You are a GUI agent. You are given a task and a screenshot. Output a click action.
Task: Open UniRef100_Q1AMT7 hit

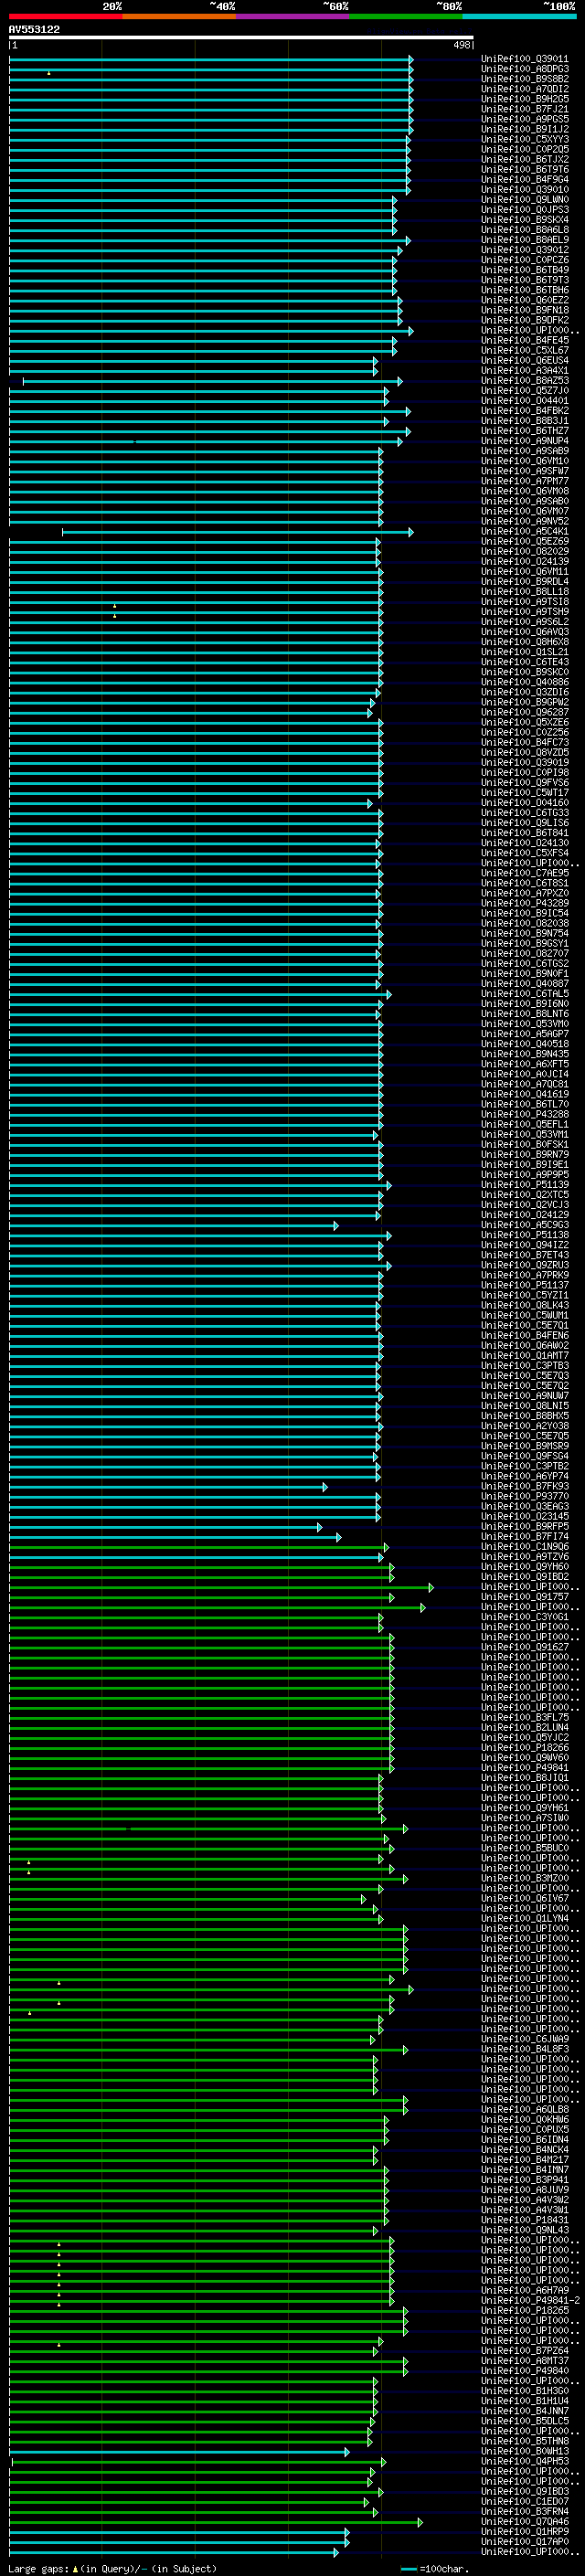(525, 1356)
